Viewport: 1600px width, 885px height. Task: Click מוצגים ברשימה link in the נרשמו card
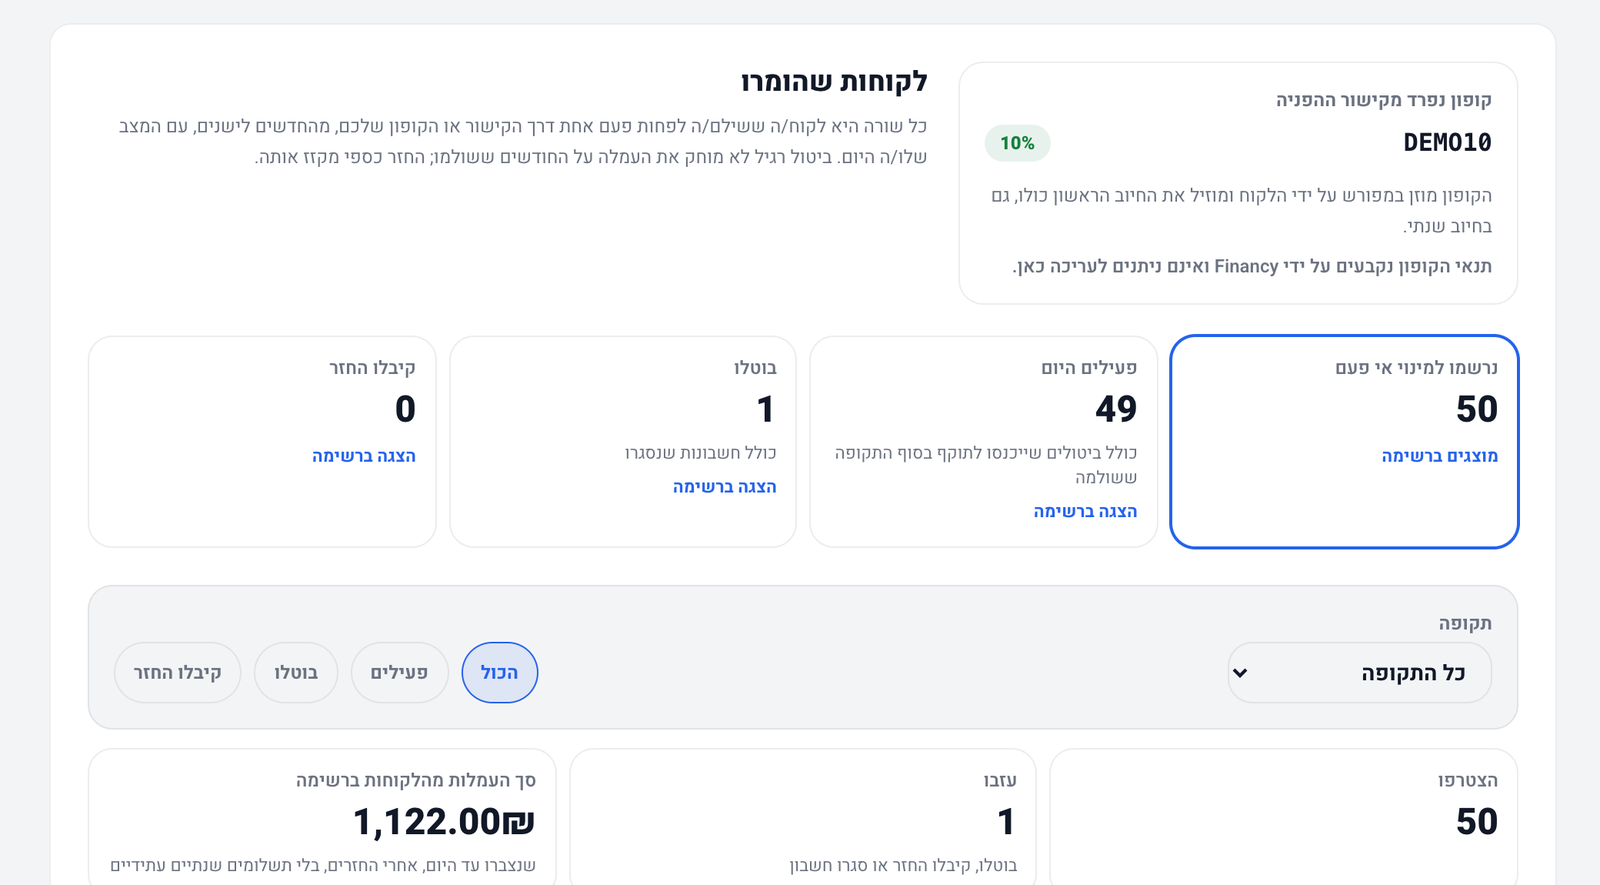(x=1439, y=456)
